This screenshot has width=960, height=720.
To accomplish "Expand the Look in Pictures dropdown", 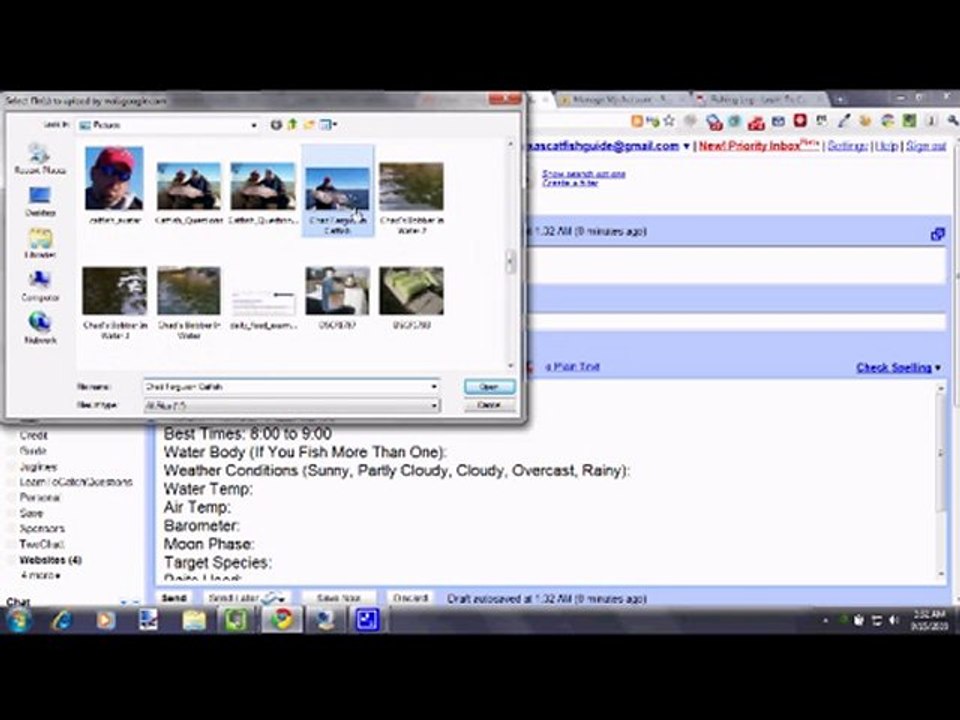I will coord(253,126).
